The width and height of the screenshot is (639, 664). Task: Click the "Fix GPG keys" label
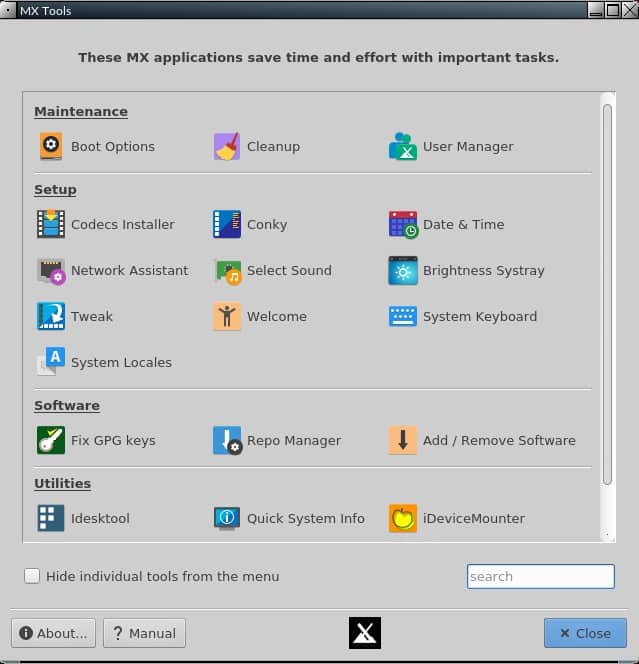pyautogui.click(x=113, y=440)
